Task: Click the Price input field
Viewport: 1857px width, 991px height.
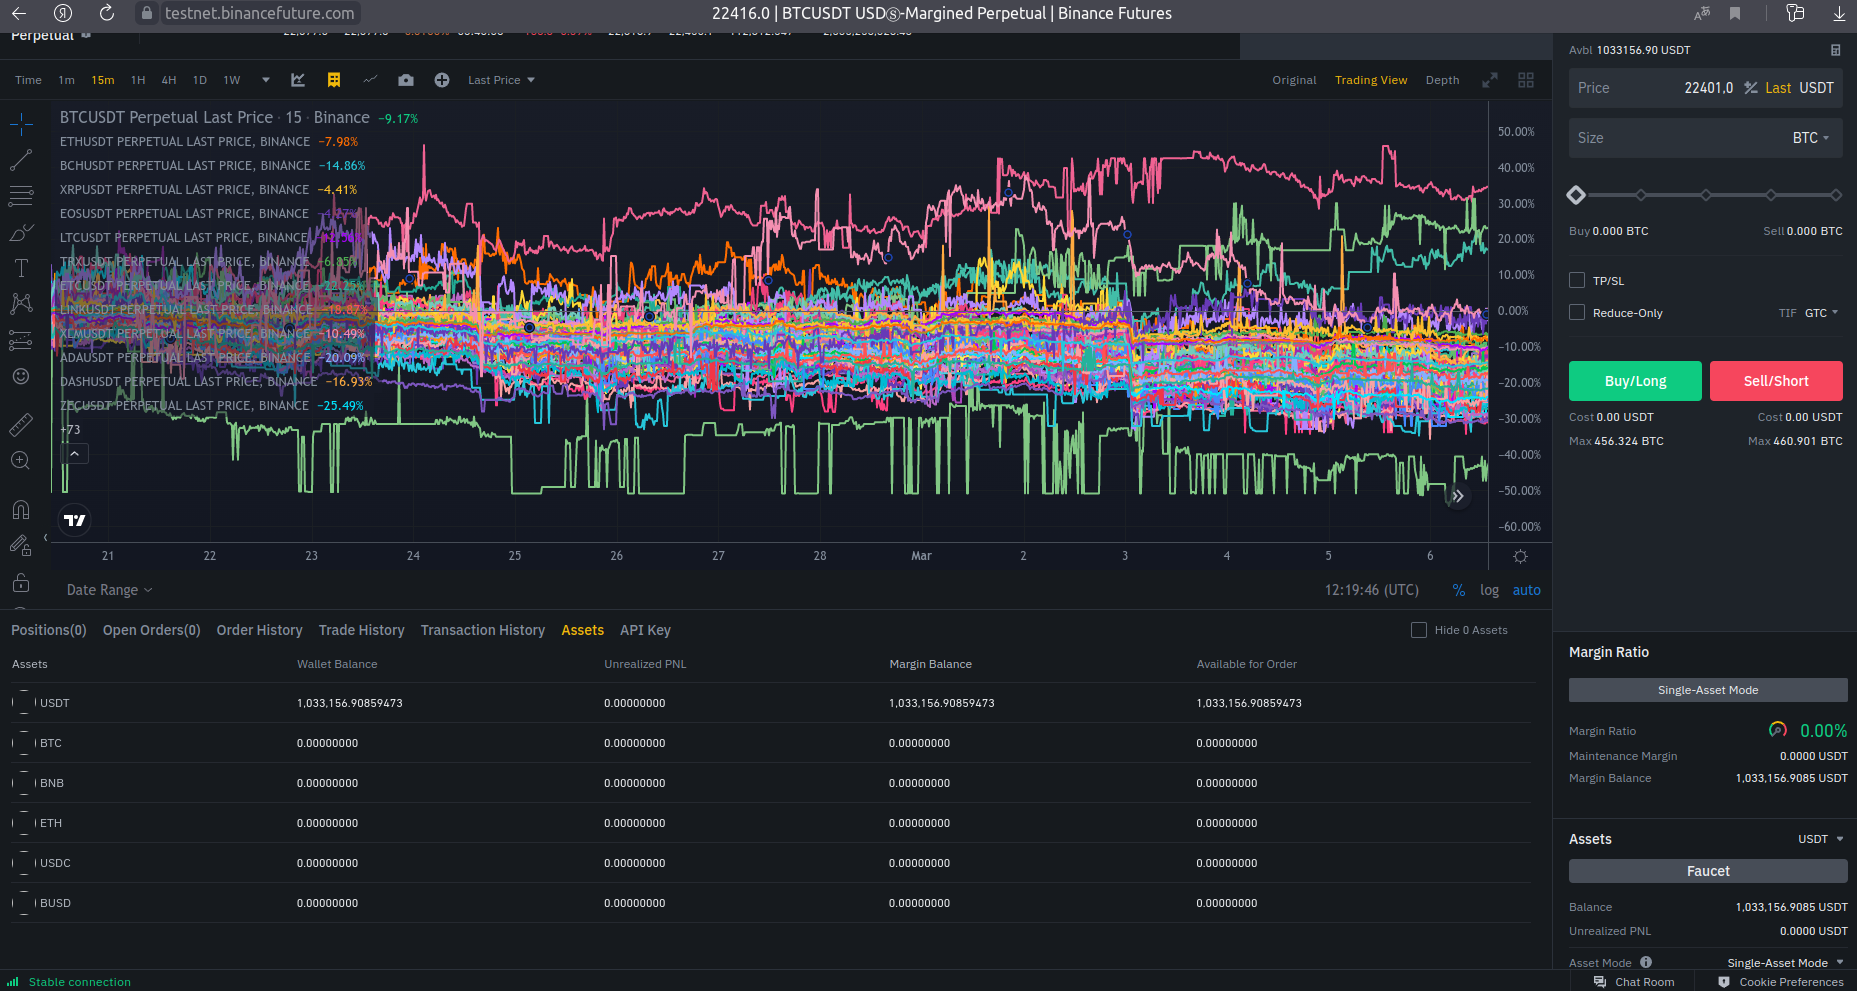Action: pos(1706,88)
